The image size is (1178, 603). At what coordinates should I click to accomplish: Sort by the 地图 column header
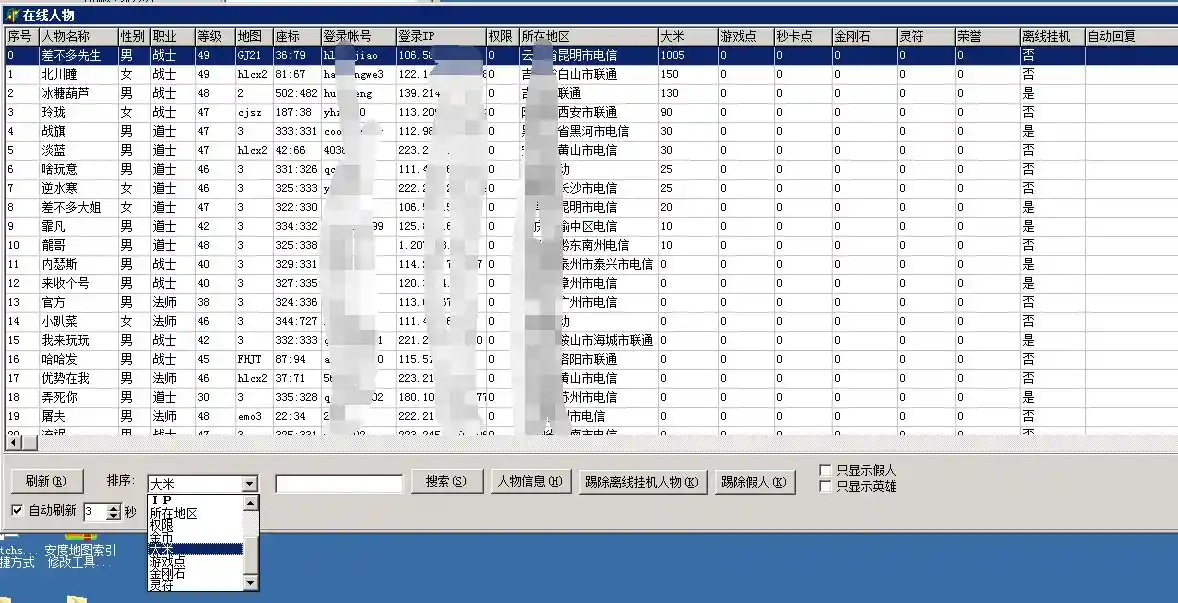[x=253, y=36]
